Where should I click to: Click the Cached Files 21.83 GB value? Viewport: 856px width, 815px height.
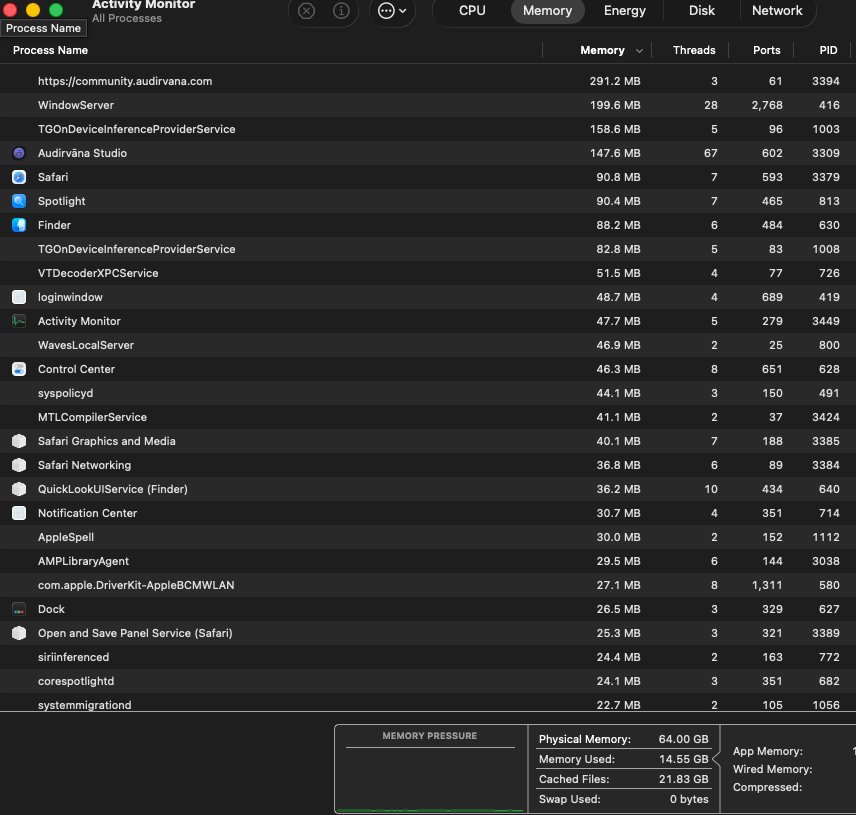point(683,779)
